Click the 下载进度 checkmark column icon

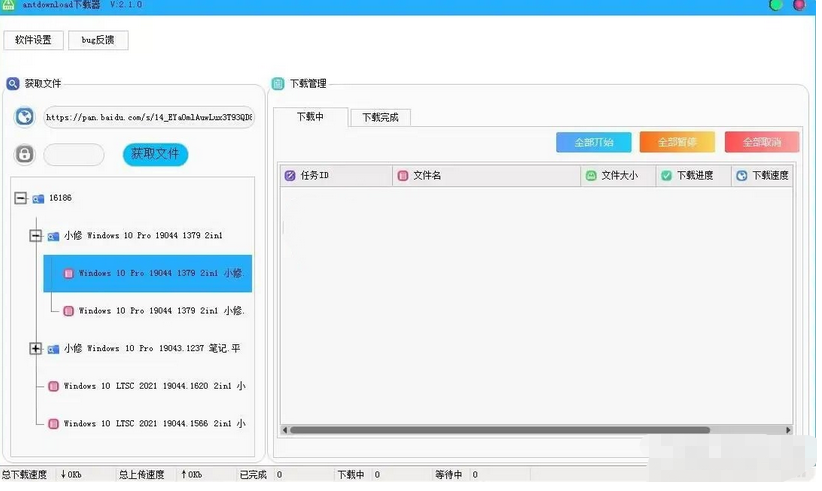(665, 176)
